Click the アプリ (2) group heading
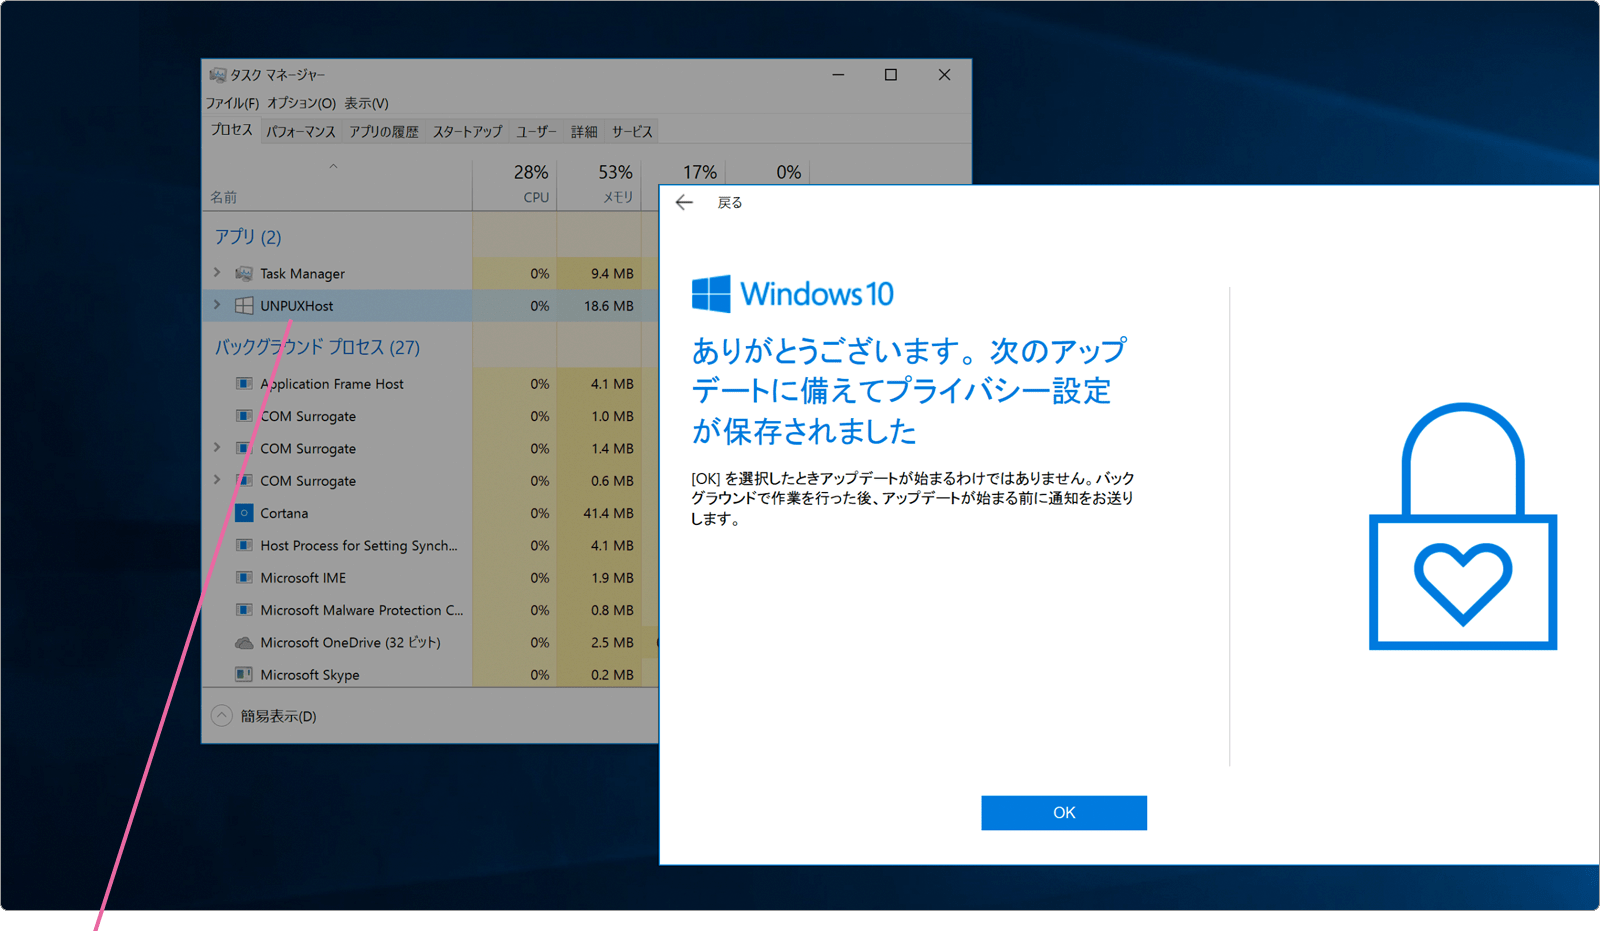The height and width of the screenshot is (931, 1600). pyautogui.click(x=248, y=237)
